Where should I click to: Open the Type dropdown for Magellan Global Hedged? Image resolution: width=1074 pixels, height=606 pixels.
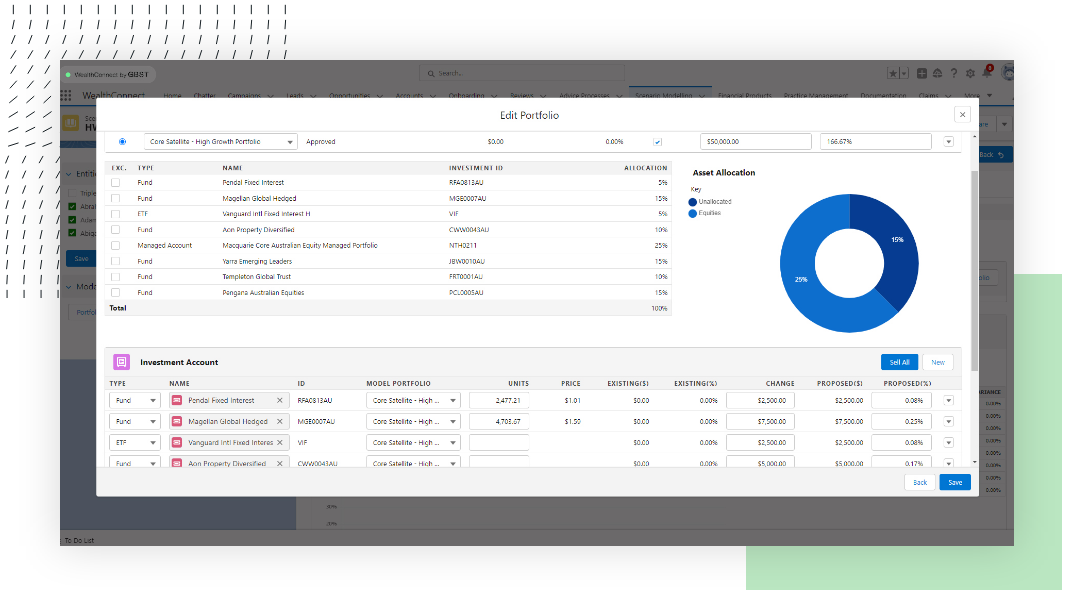coord(134,422)
